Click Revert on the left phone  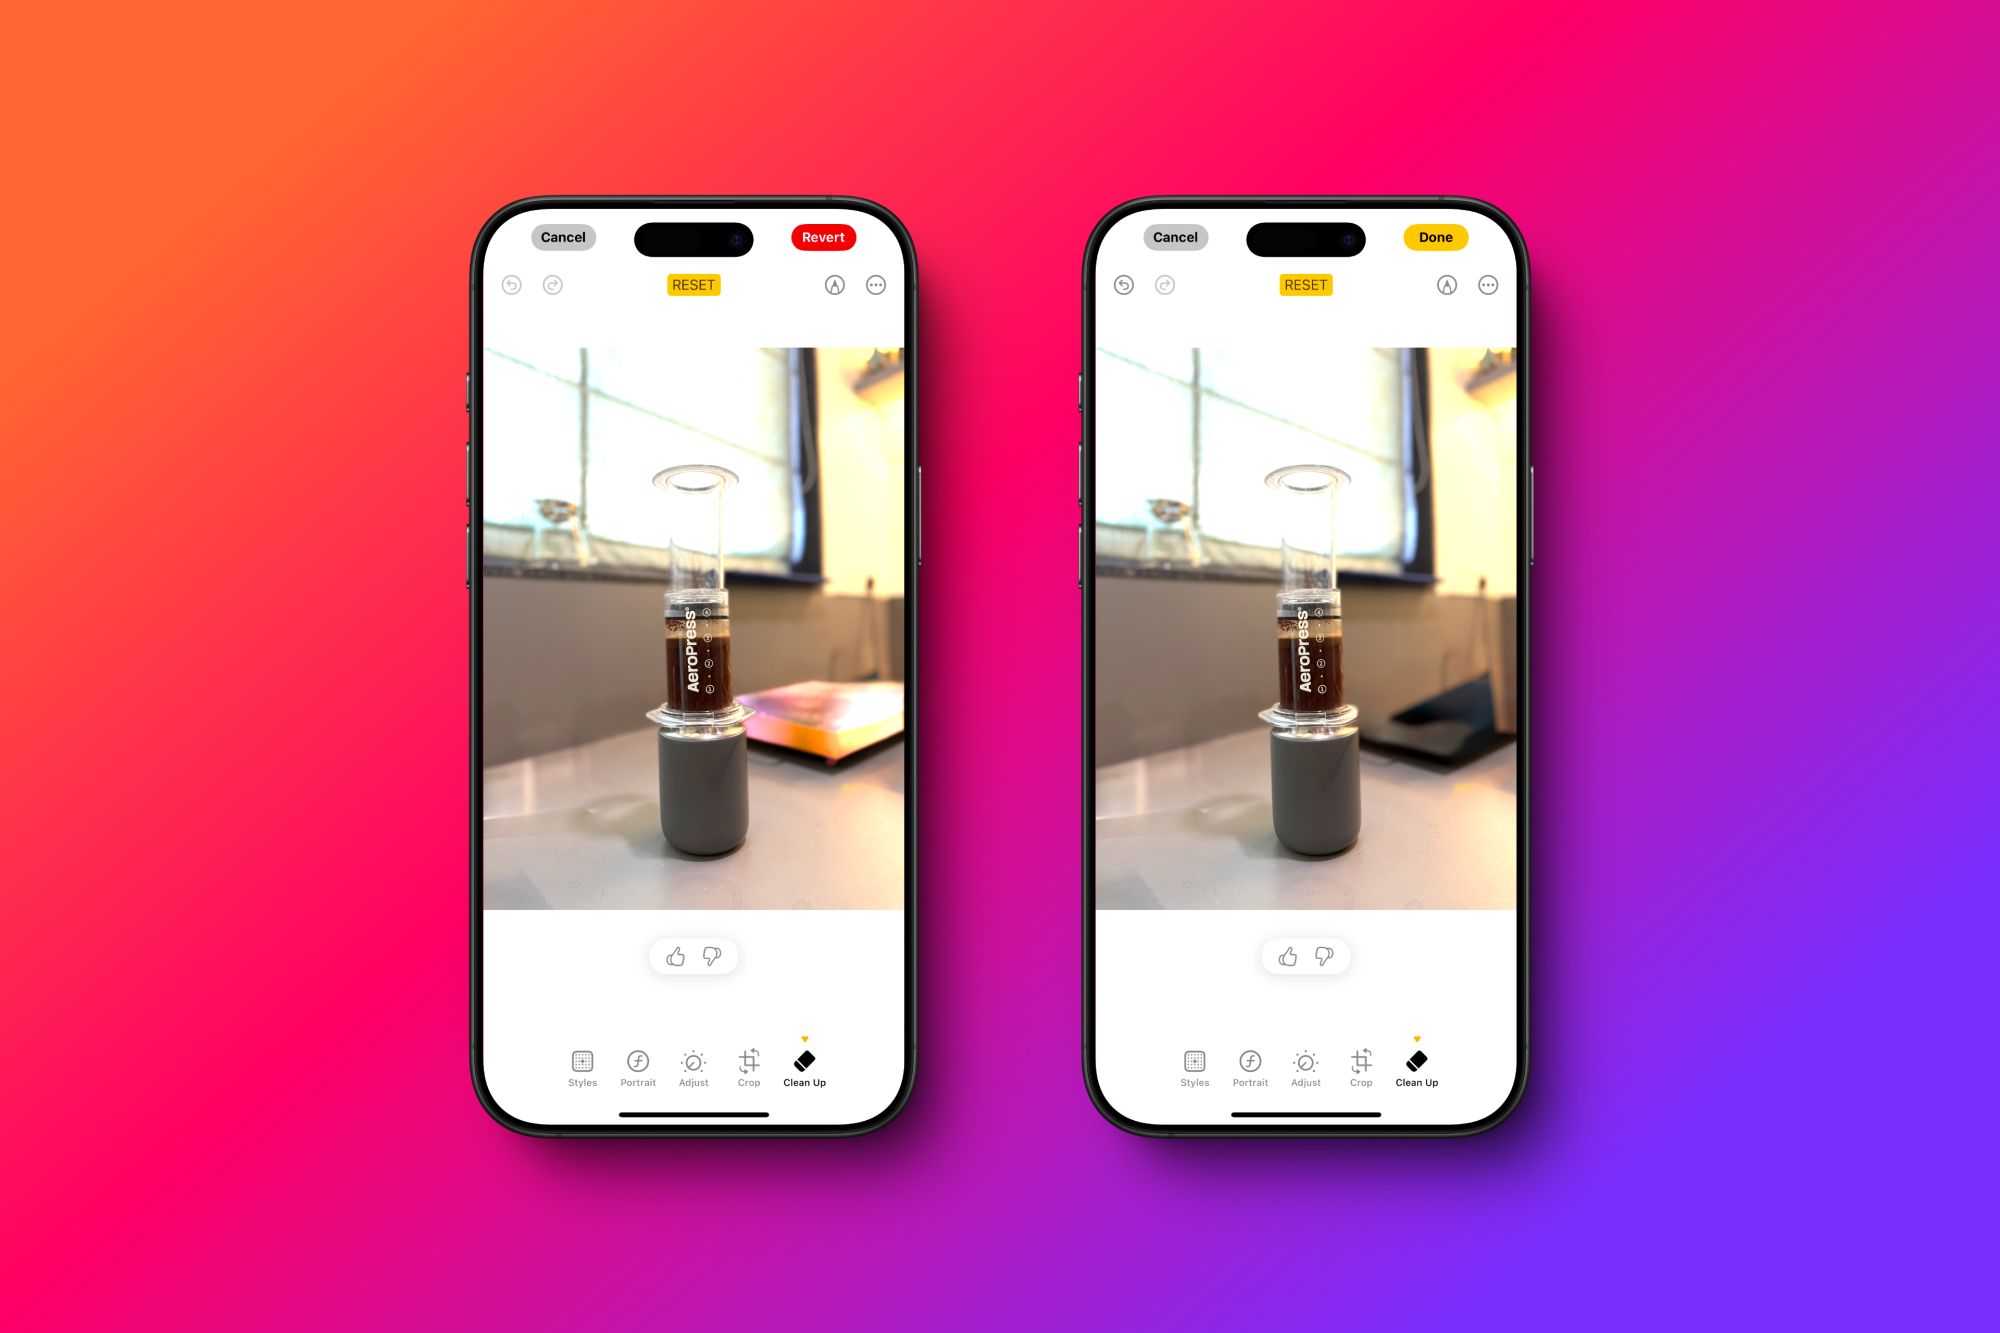point(822,238)
